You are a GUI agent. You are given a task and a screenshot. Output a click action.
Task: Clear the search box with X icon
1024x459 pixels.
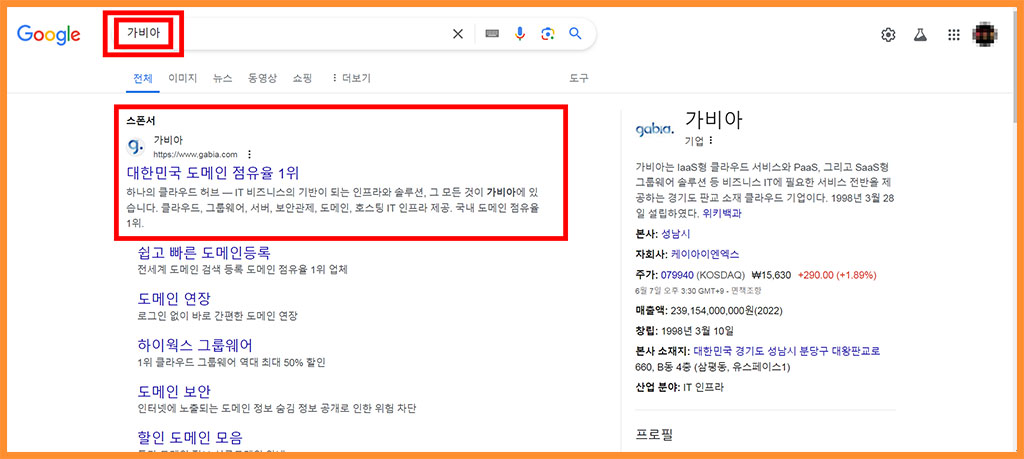(458, 34)
